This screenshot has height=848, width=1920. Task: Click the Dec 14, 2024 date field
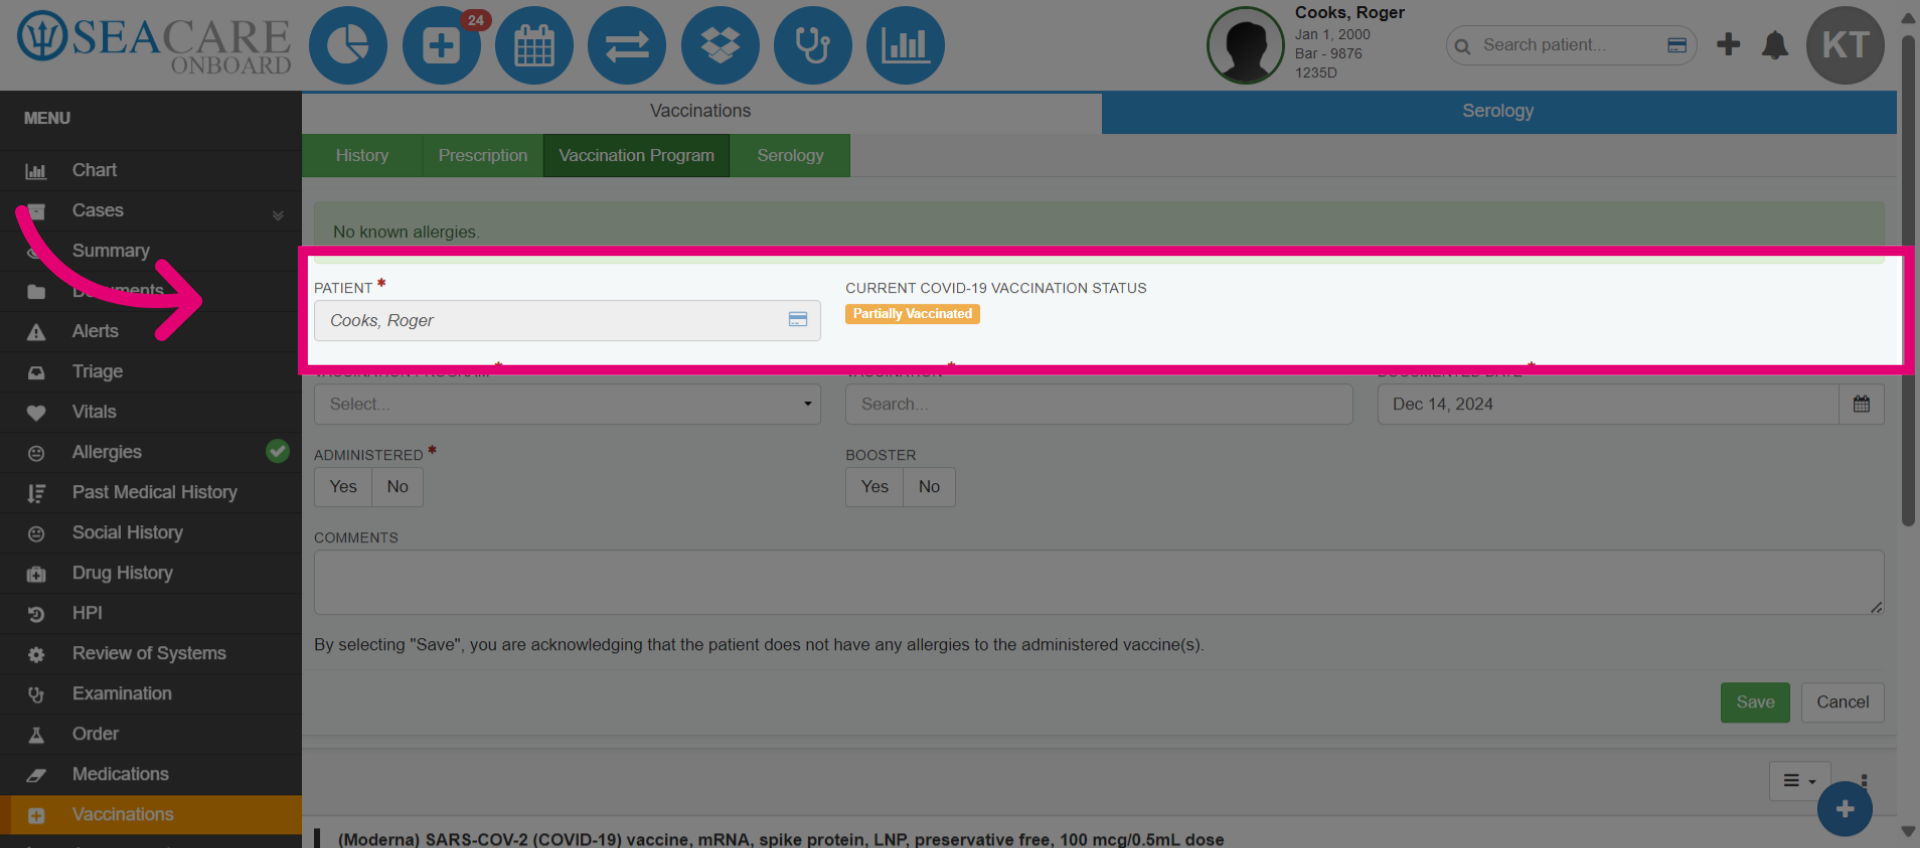(1608, 404)
